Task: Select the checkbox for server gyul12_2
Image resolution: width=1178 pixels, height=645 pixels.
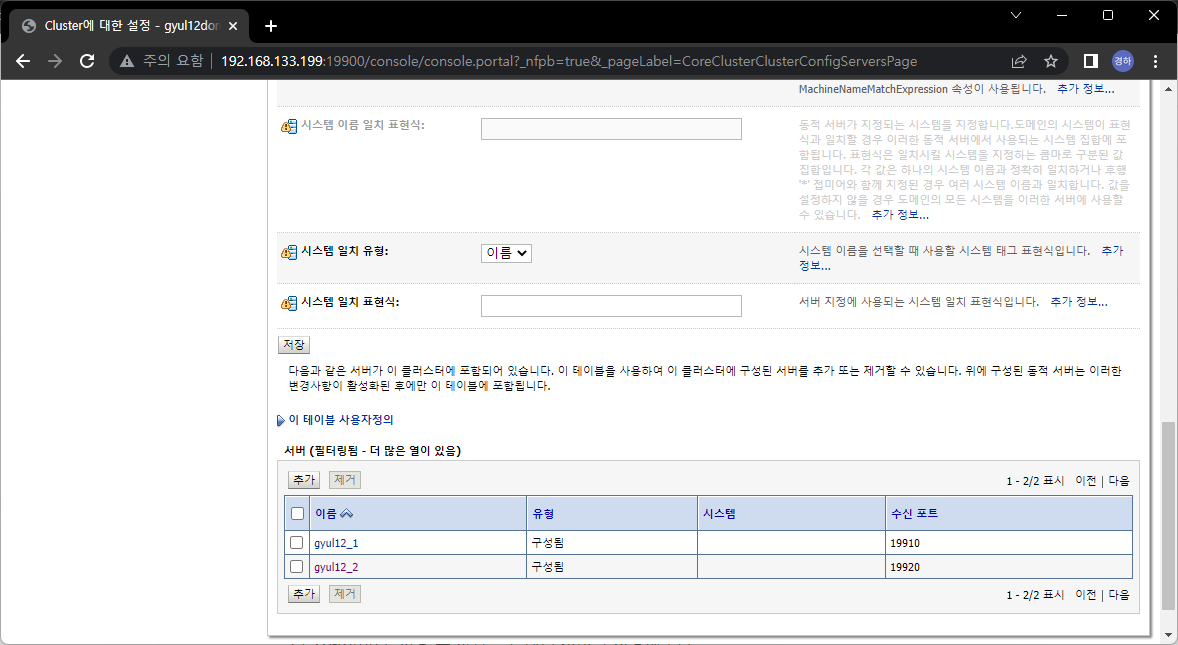Action: [296, 566]
